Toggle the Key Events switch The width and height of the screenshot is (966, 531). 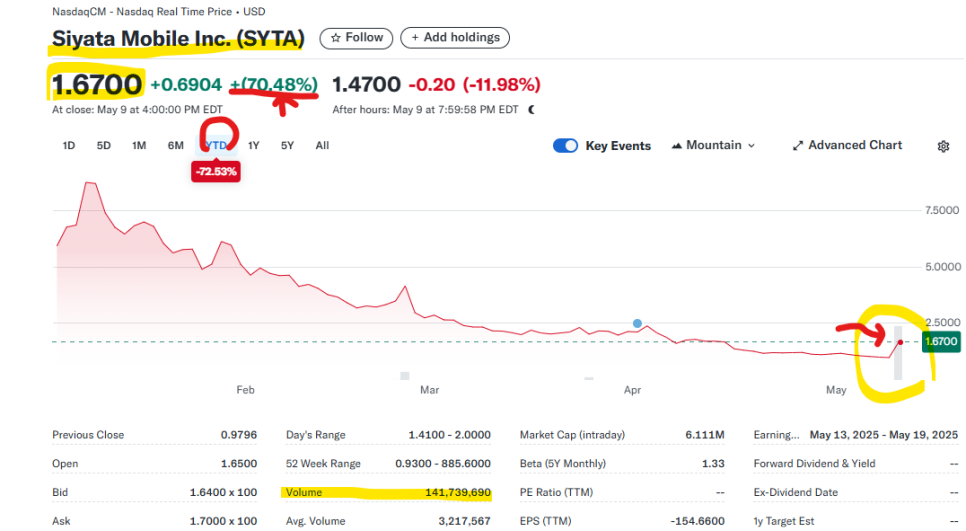pos(565,145)
